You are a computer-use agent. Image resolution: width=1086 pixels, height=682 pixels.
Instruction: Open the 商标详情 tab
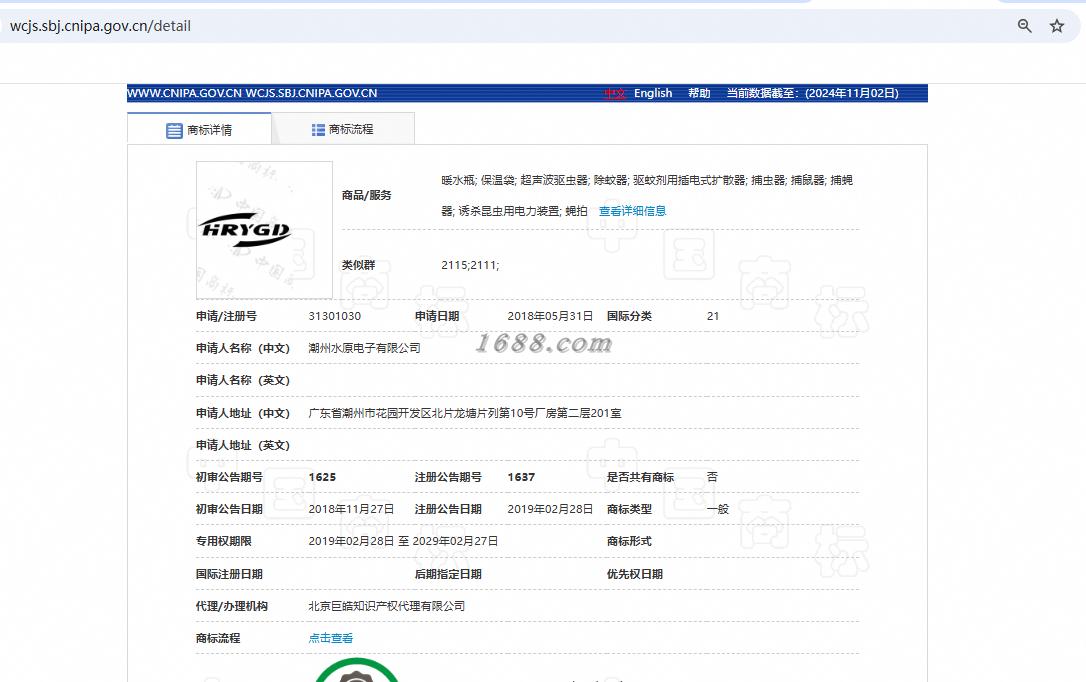[199, 129]
